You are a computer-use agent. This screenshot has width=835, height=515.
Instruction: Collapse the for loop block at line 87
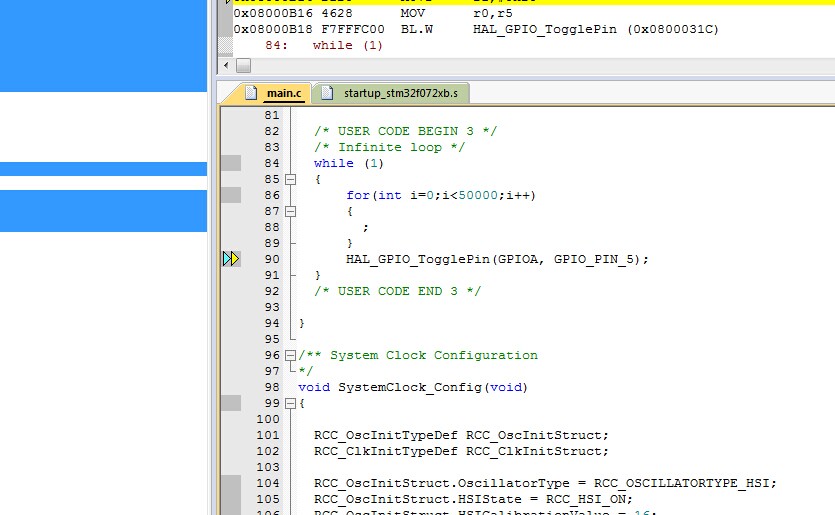pos(291,211)
